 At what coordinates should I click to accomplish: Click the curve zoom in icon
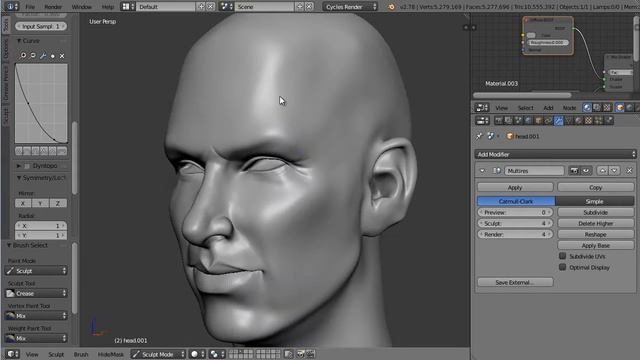click(x=23, y=56)
